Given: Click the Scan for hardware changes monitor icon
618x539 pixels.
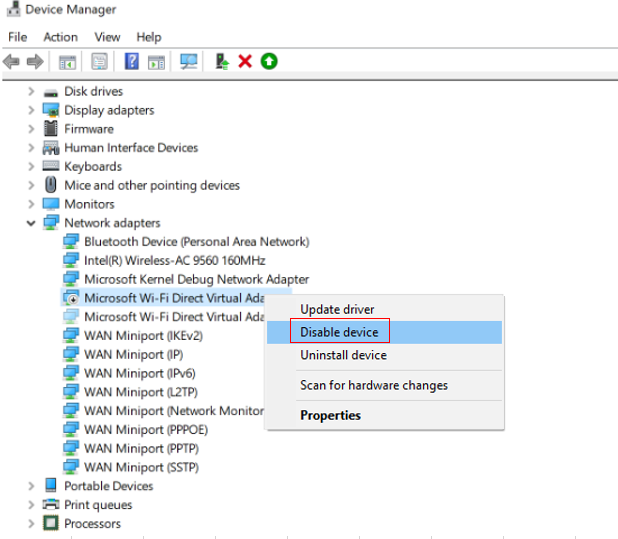Looking at the screenshot, I should coord(188,62).
